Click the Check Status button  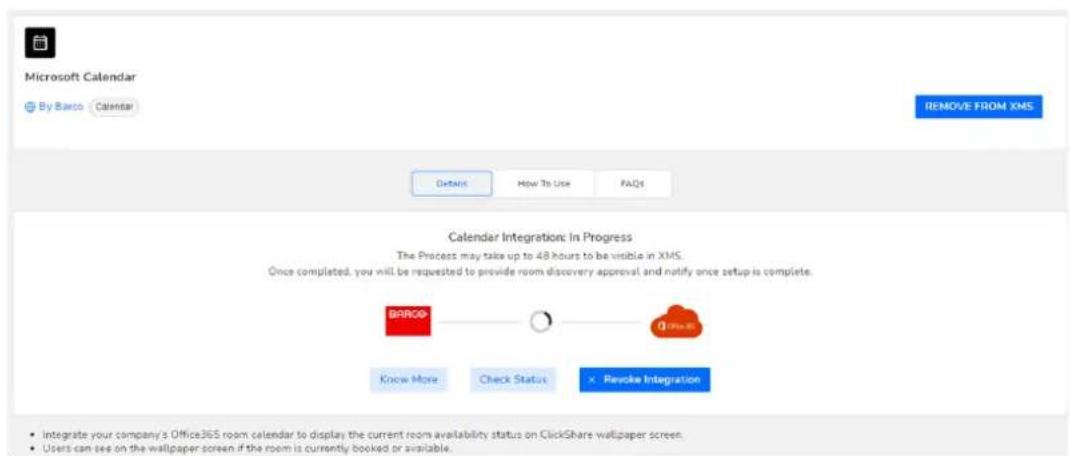pos(512,380)
